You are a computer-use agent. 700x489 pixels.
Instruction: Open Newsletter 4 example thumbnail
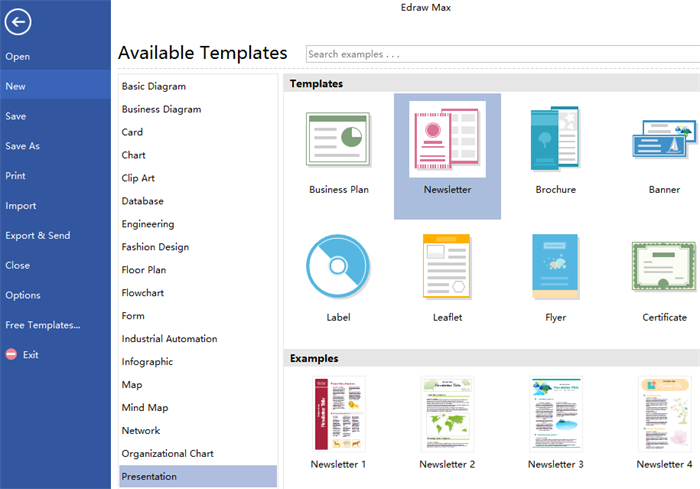pyautogui.click(x=664, y=414)
